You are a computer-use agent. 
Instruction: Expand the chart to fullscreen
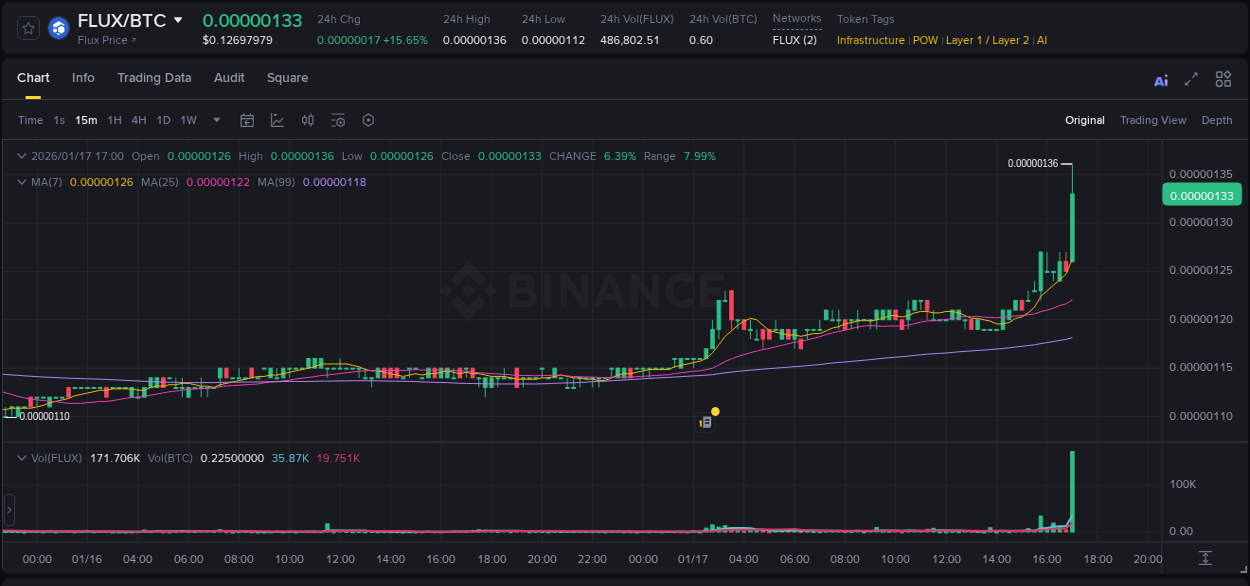click(1190, 78)
